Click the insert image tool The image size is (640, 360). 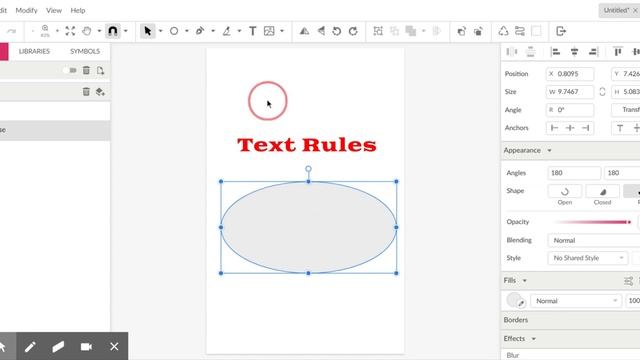[x=269, y=31]
